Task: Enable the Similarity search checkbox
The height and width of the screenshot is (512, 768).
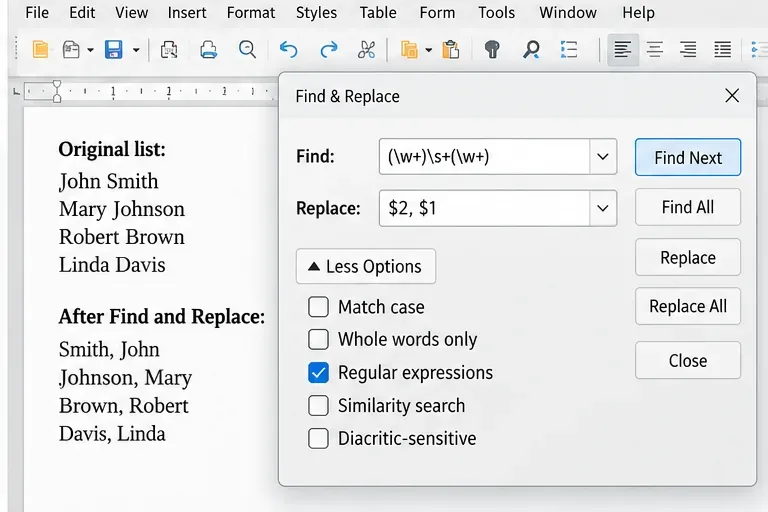Action: (x=318, y=406)
